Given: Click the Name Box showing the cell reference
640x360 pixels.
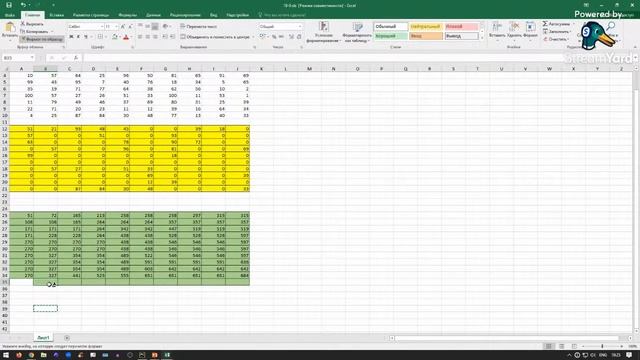Looking at the screenshot, I should pyautogui.click(x=18, y=58).
